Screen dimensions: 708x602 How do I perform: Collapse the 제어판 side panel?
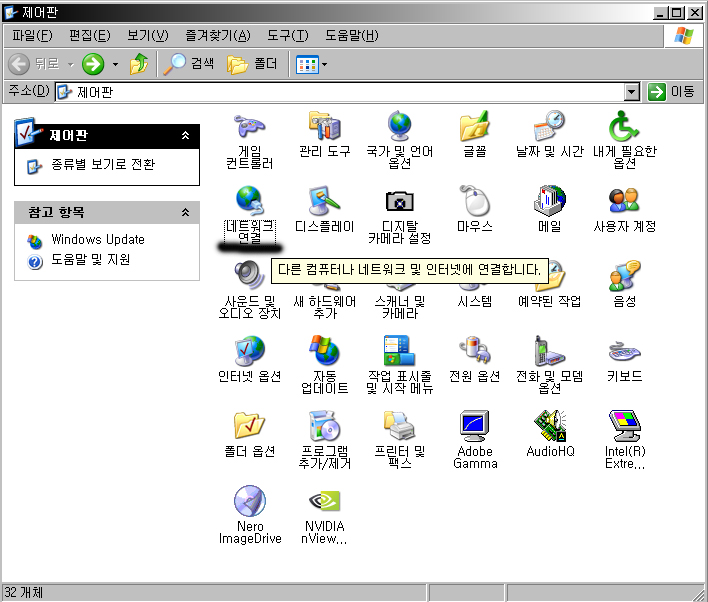point(185,135)
